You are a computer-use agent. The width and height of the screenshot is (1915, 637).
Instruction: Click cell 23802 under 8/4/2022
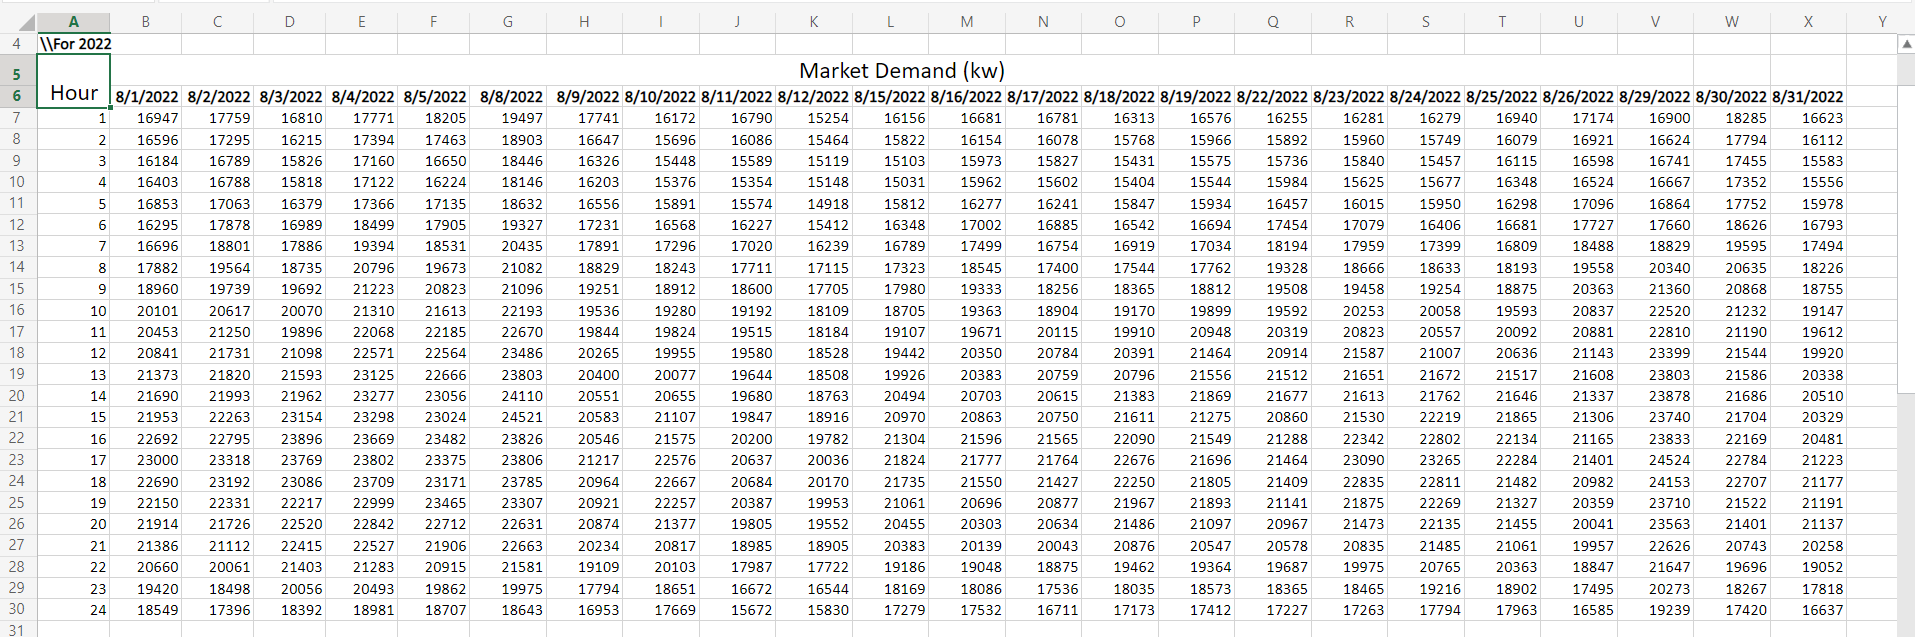click(363, 460)
